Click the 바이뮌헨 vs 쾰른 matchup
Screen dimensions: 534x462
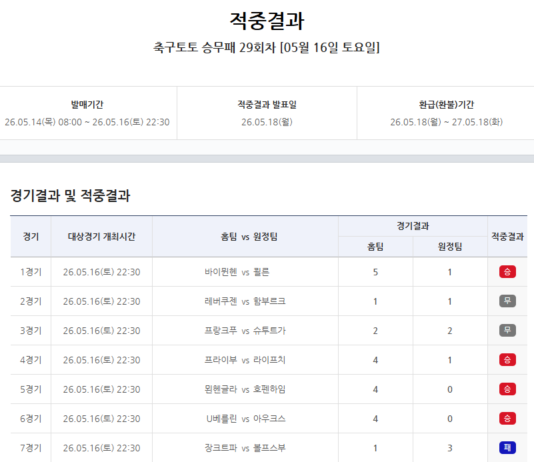(237, 272)
